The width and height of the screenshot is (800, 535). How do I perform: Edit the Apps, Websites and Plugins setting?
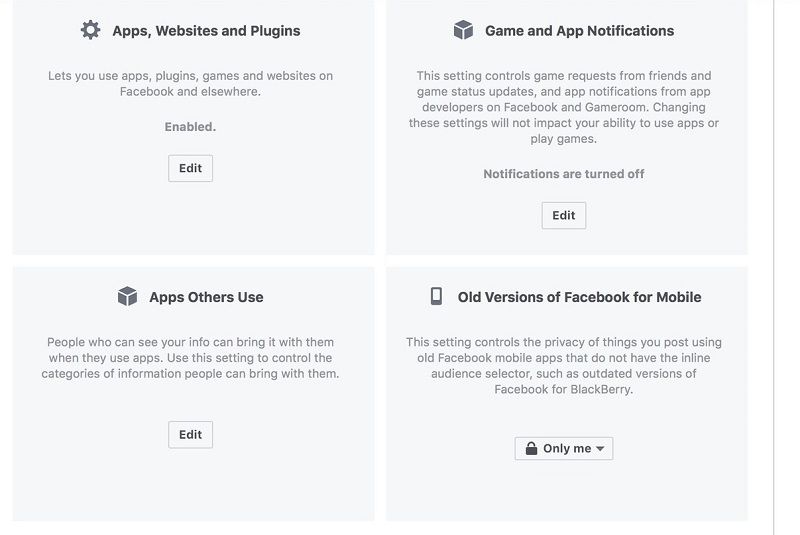(190, 168)
